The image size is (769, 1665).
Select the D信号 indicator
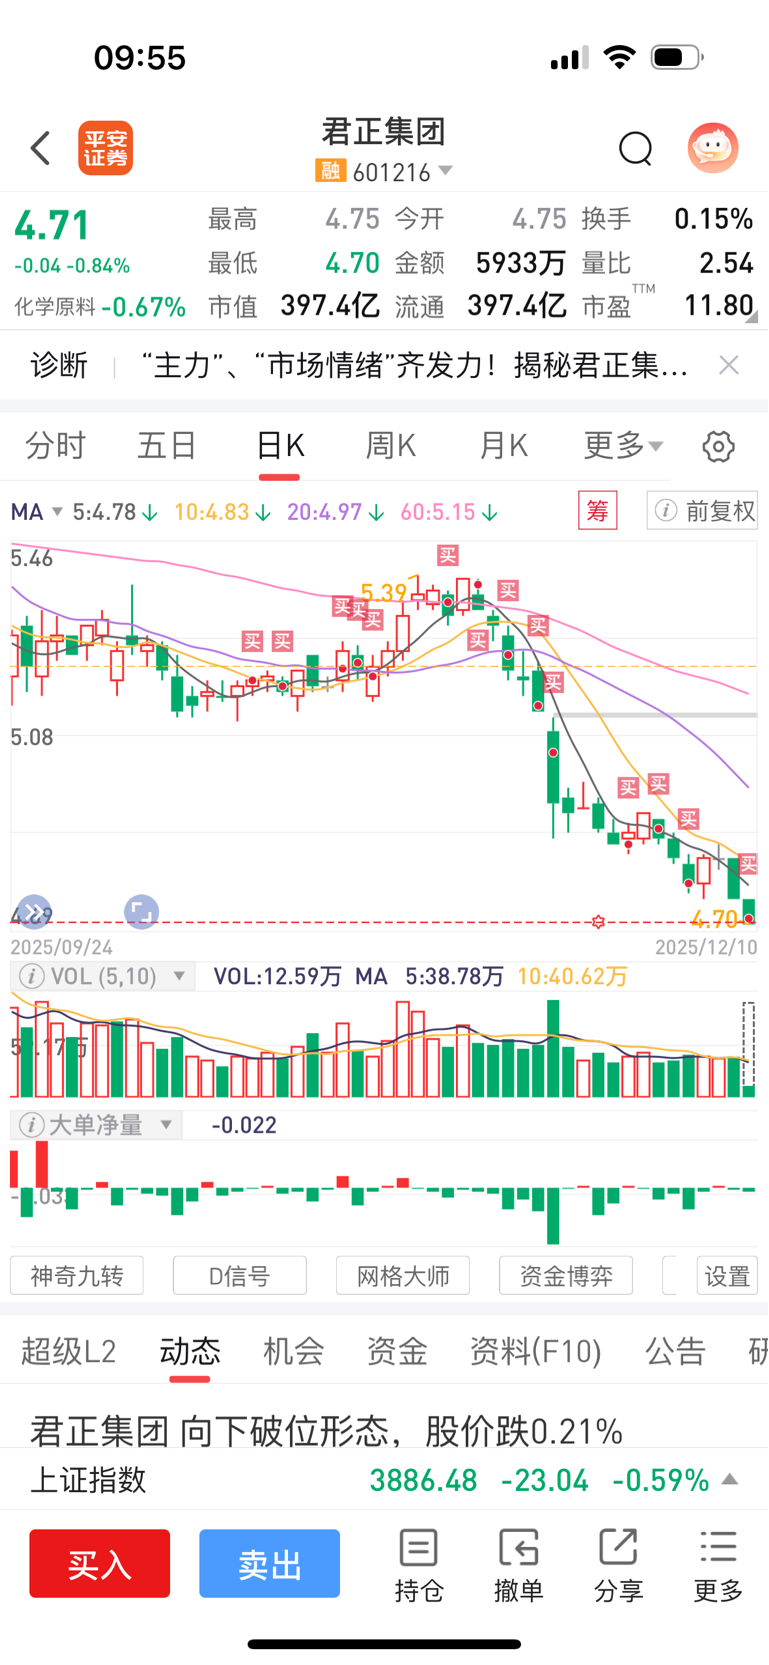240,1276
